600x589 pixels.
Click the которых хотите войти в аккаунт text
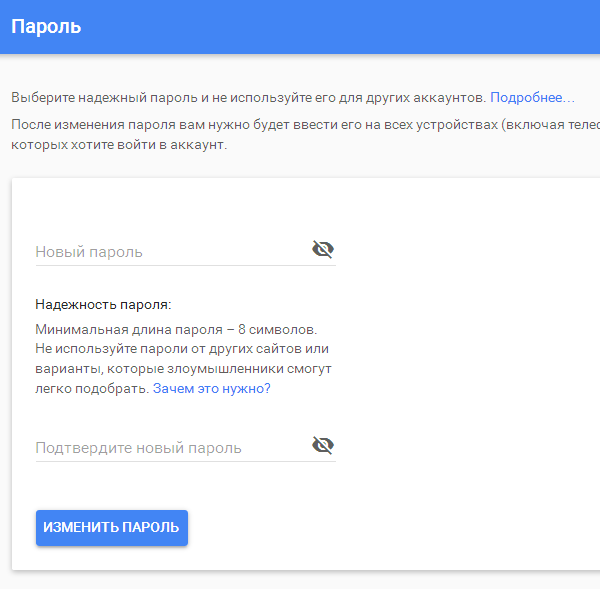click(119, 145)
